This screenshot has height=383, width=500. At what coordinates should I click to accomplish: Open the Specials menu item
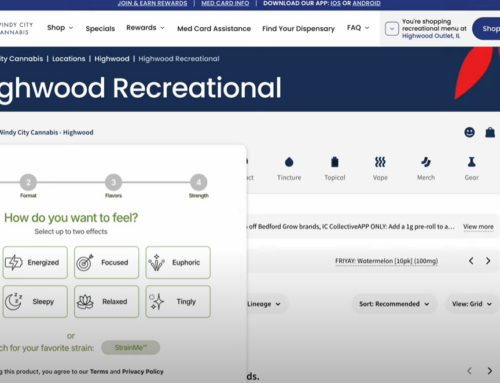pos(100,29)
